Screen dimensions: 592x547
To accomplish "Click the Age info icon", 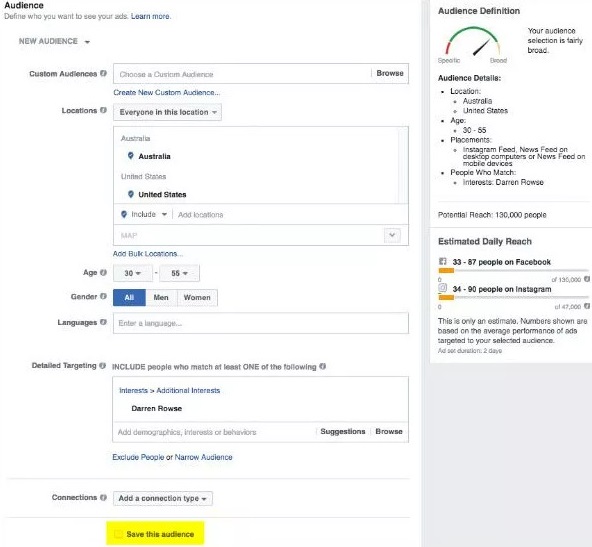I will (x=103, y=272).
